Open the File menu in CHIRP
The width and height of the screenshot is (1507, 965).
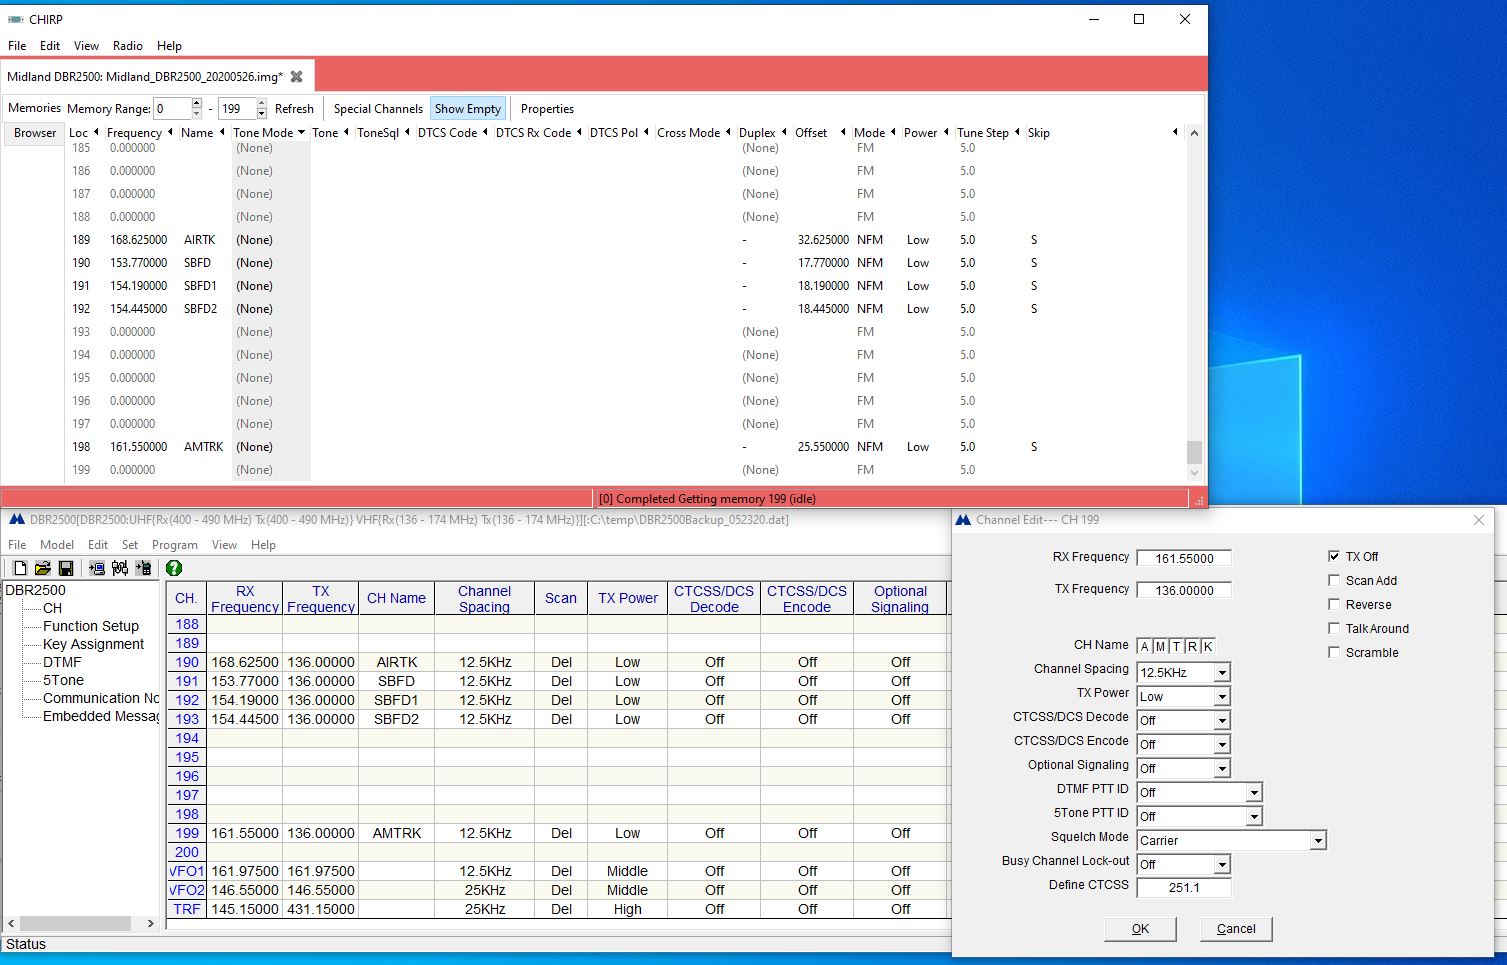[17, 46]
